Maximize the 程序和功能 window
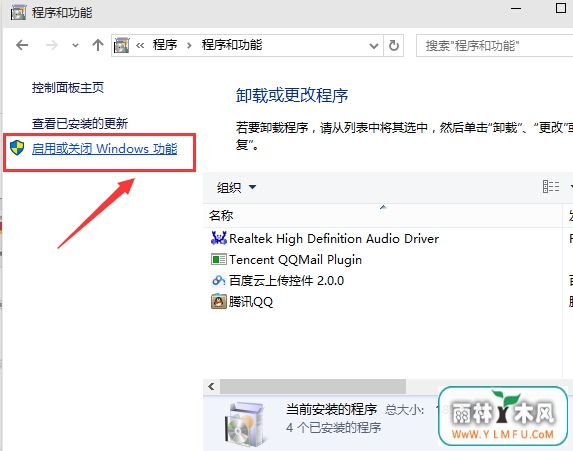The image size is (573, 451). pos(561,8)
